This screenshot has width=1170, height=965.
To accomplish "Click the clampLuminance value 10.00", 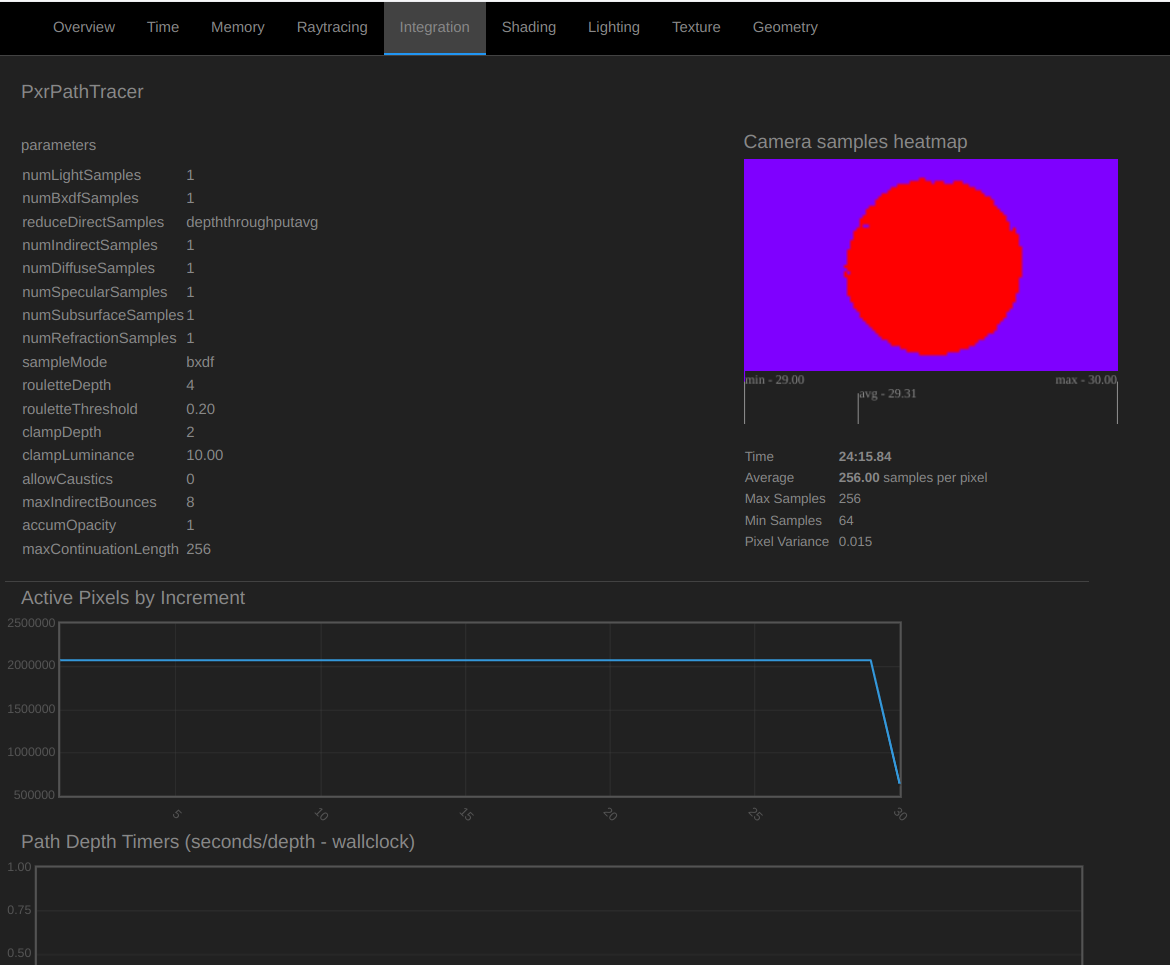I will 204,456.
